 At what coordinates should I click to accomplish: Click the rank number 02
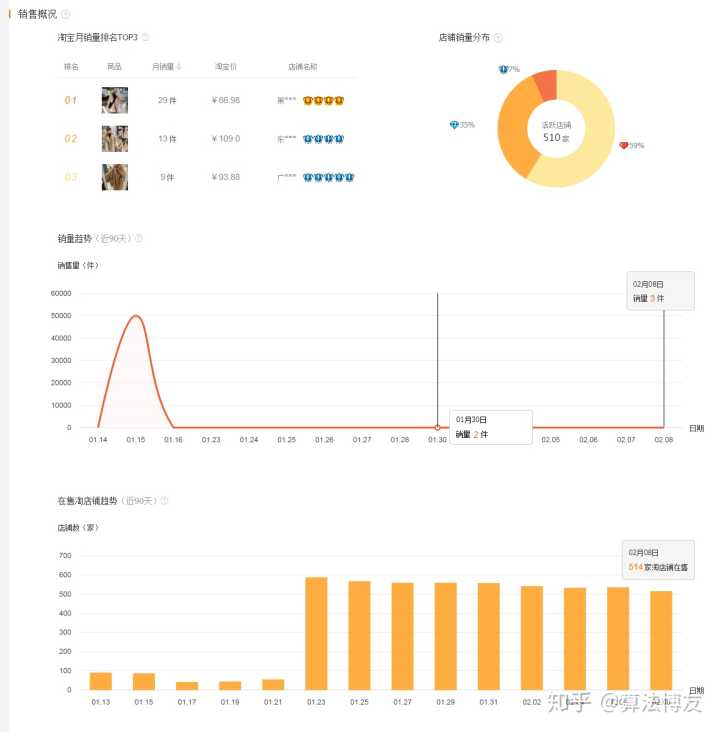click(71, 139)
